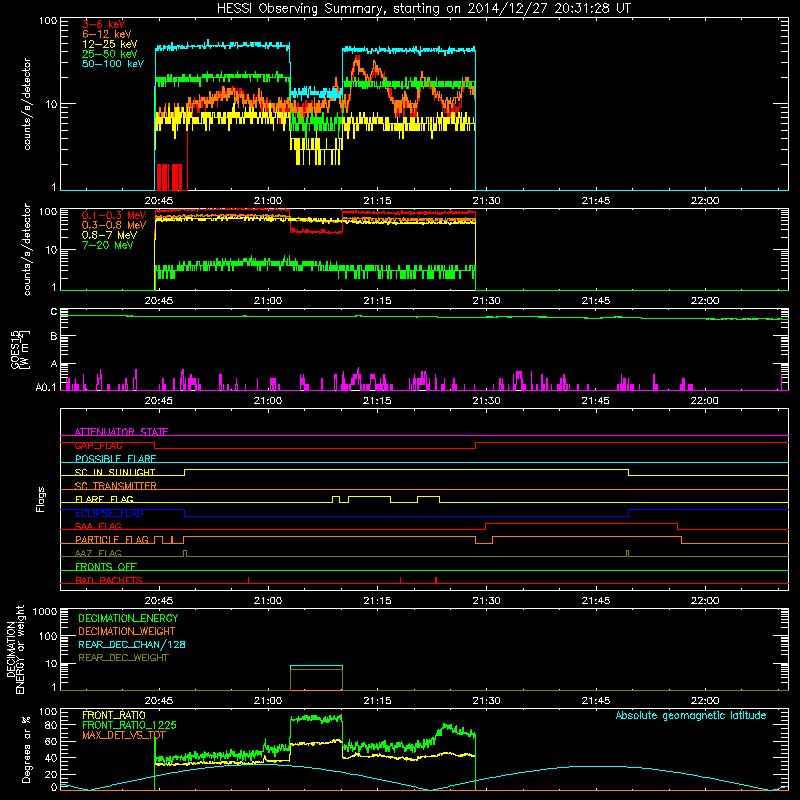Select the 22:00 tick under GOES15 plot
Image resolution: width=800 pixels, height=800 pixels.
click(705, 401)
